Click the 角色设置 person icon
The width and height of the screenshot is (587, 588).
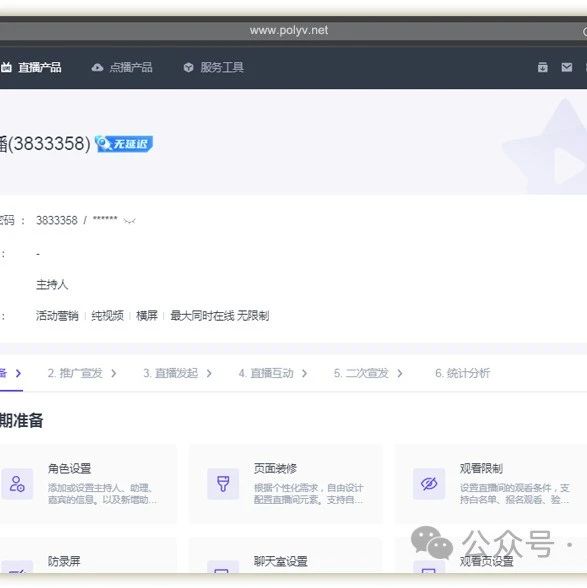click(17, 484)
